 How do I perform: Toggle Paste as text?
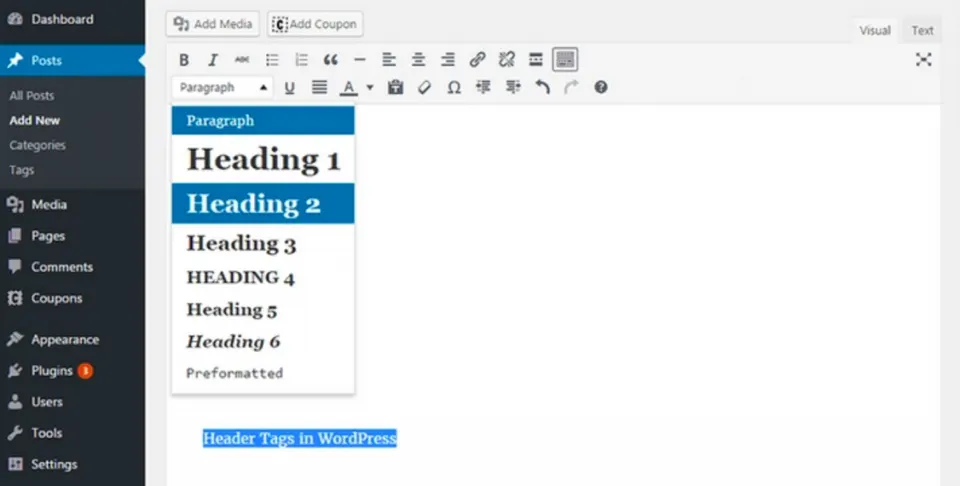point(396,88)
